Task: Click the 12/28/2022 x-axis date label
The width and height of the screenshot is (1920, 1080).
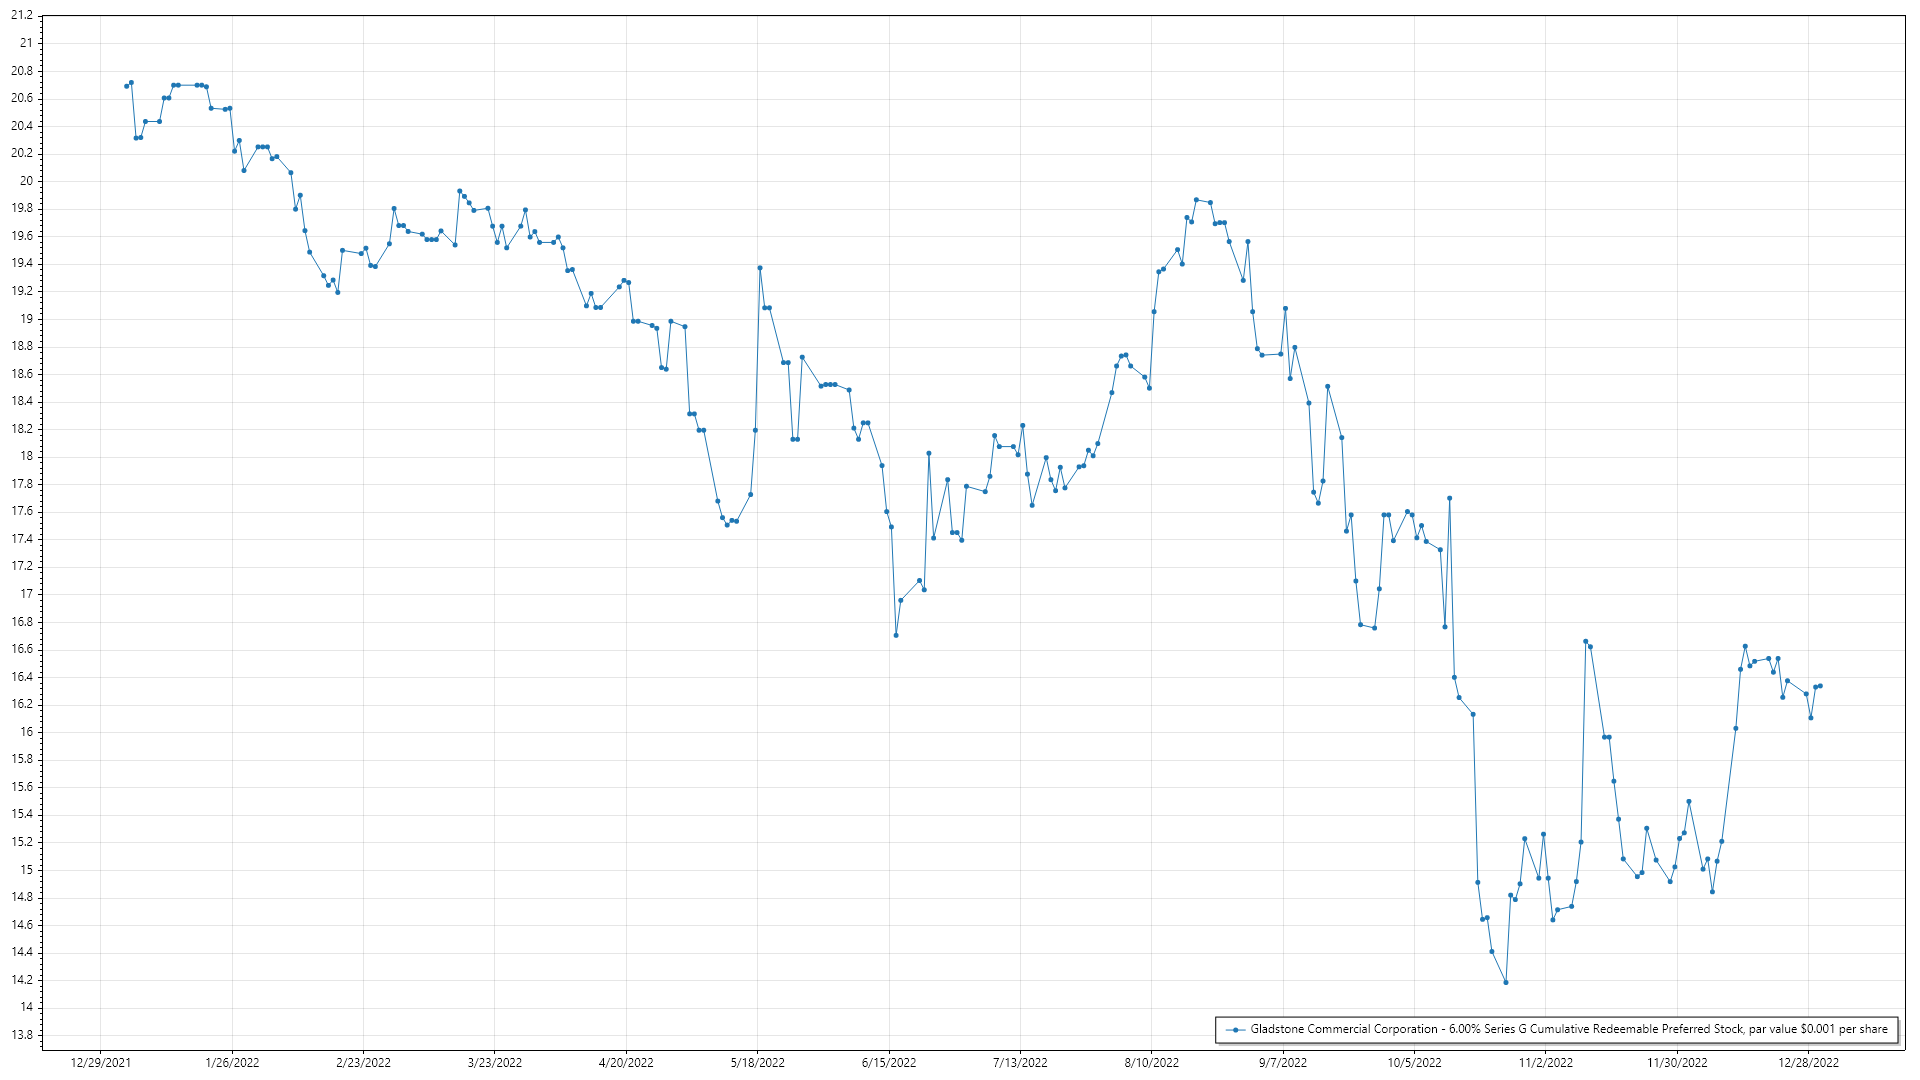Action: point(1808,1063)
